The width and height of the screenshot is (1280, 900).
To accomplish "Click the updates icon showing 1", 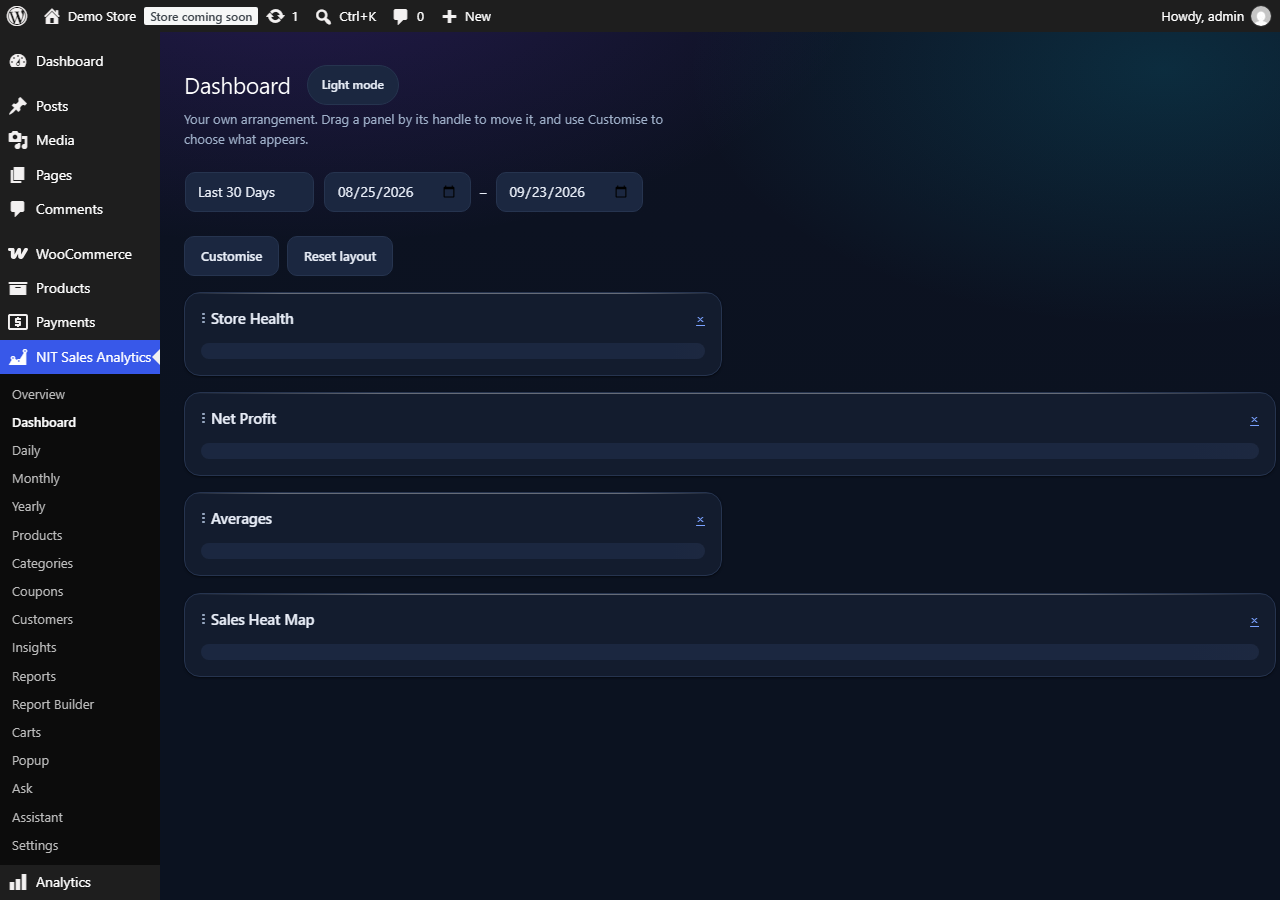I will pos(276,16).
